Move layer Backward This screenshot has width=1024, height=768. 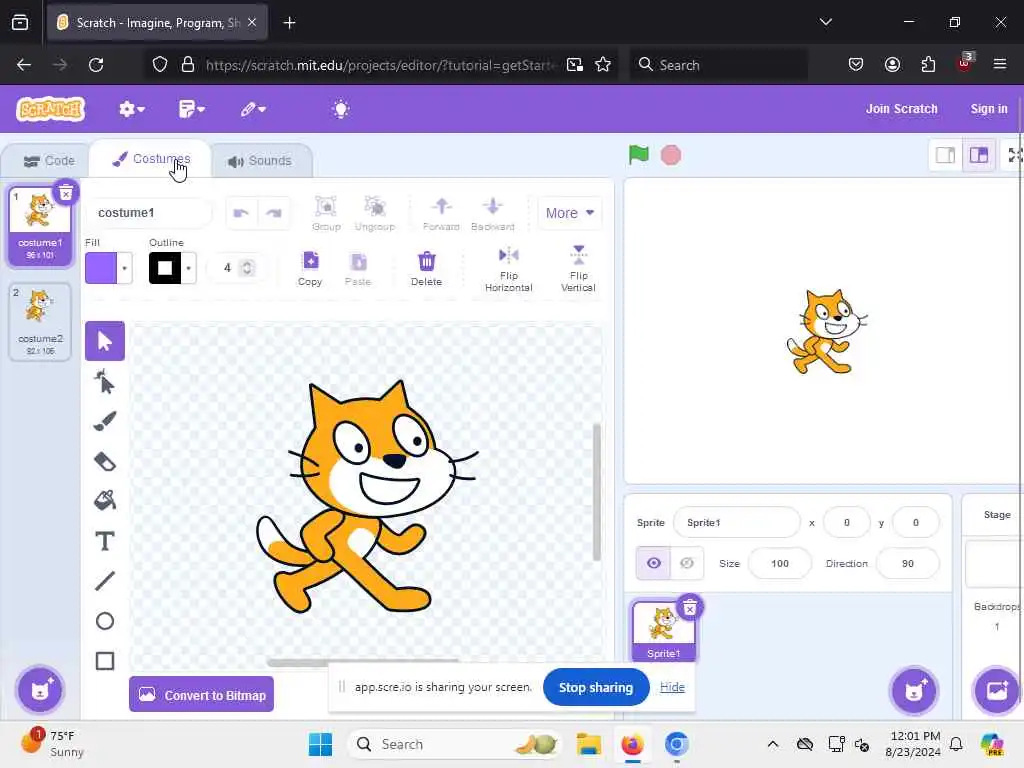click(x=492, y=213)
